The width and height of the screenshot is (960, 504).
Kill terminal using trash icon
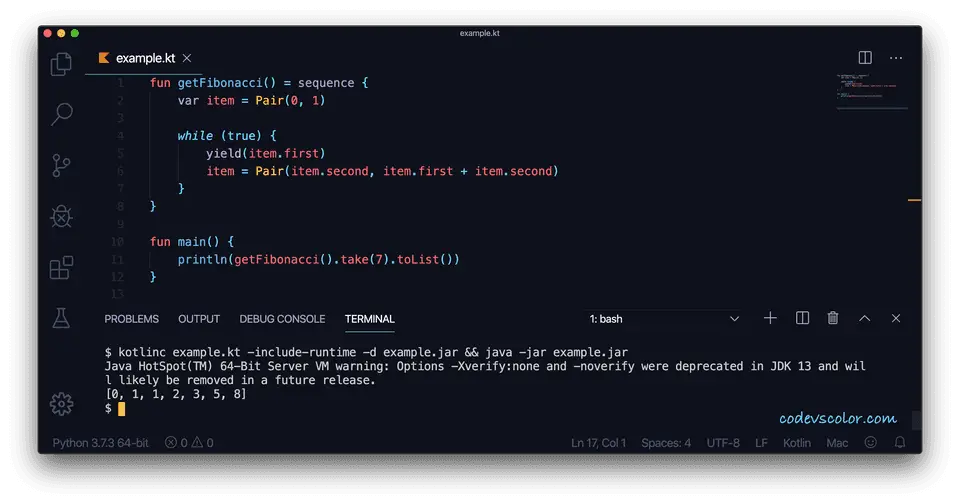pyautogui.click(x=833, y=318)
